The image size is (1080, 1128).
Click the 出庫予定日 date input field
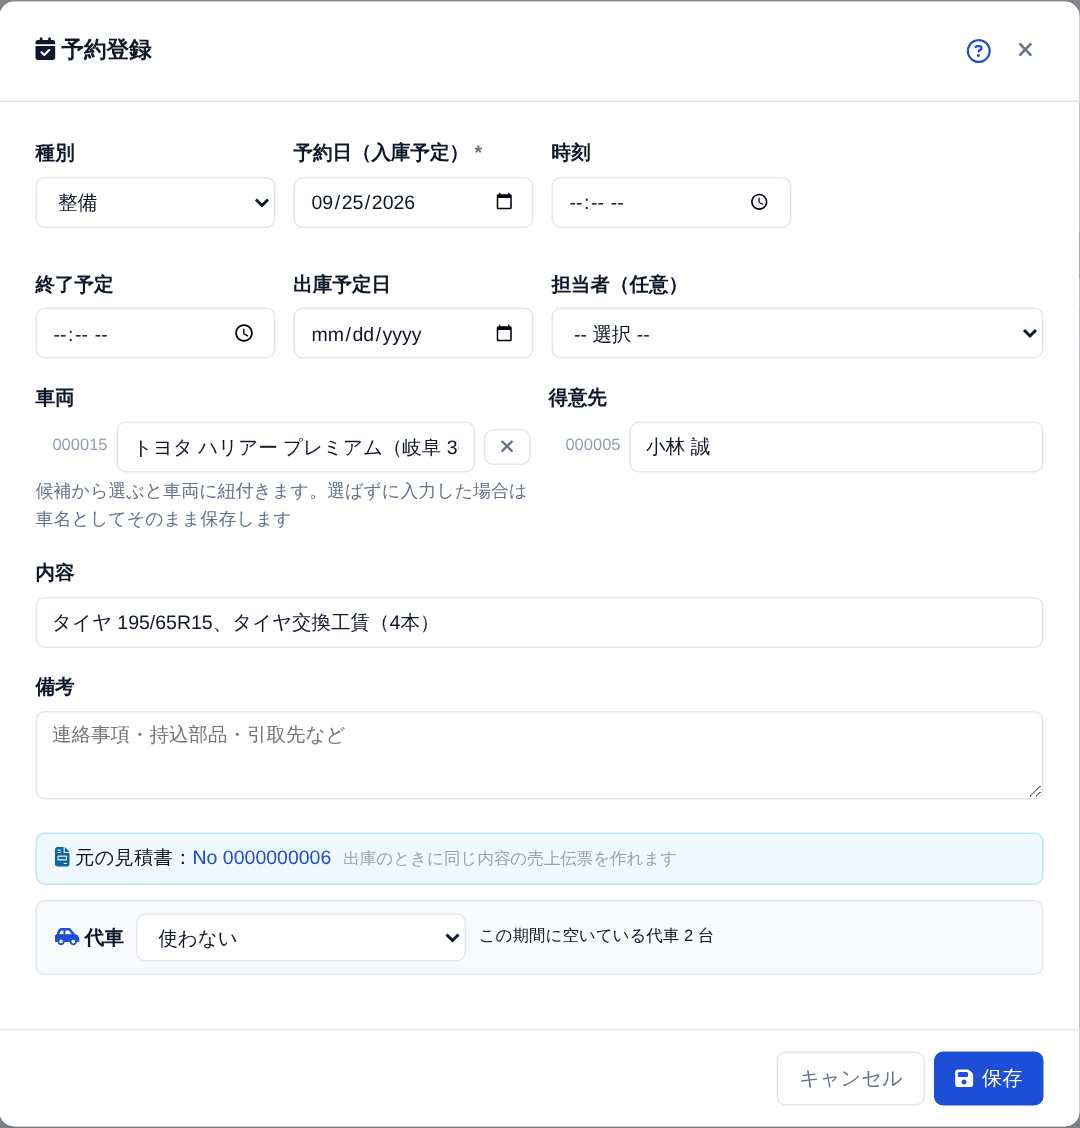[x=413, y=333]
